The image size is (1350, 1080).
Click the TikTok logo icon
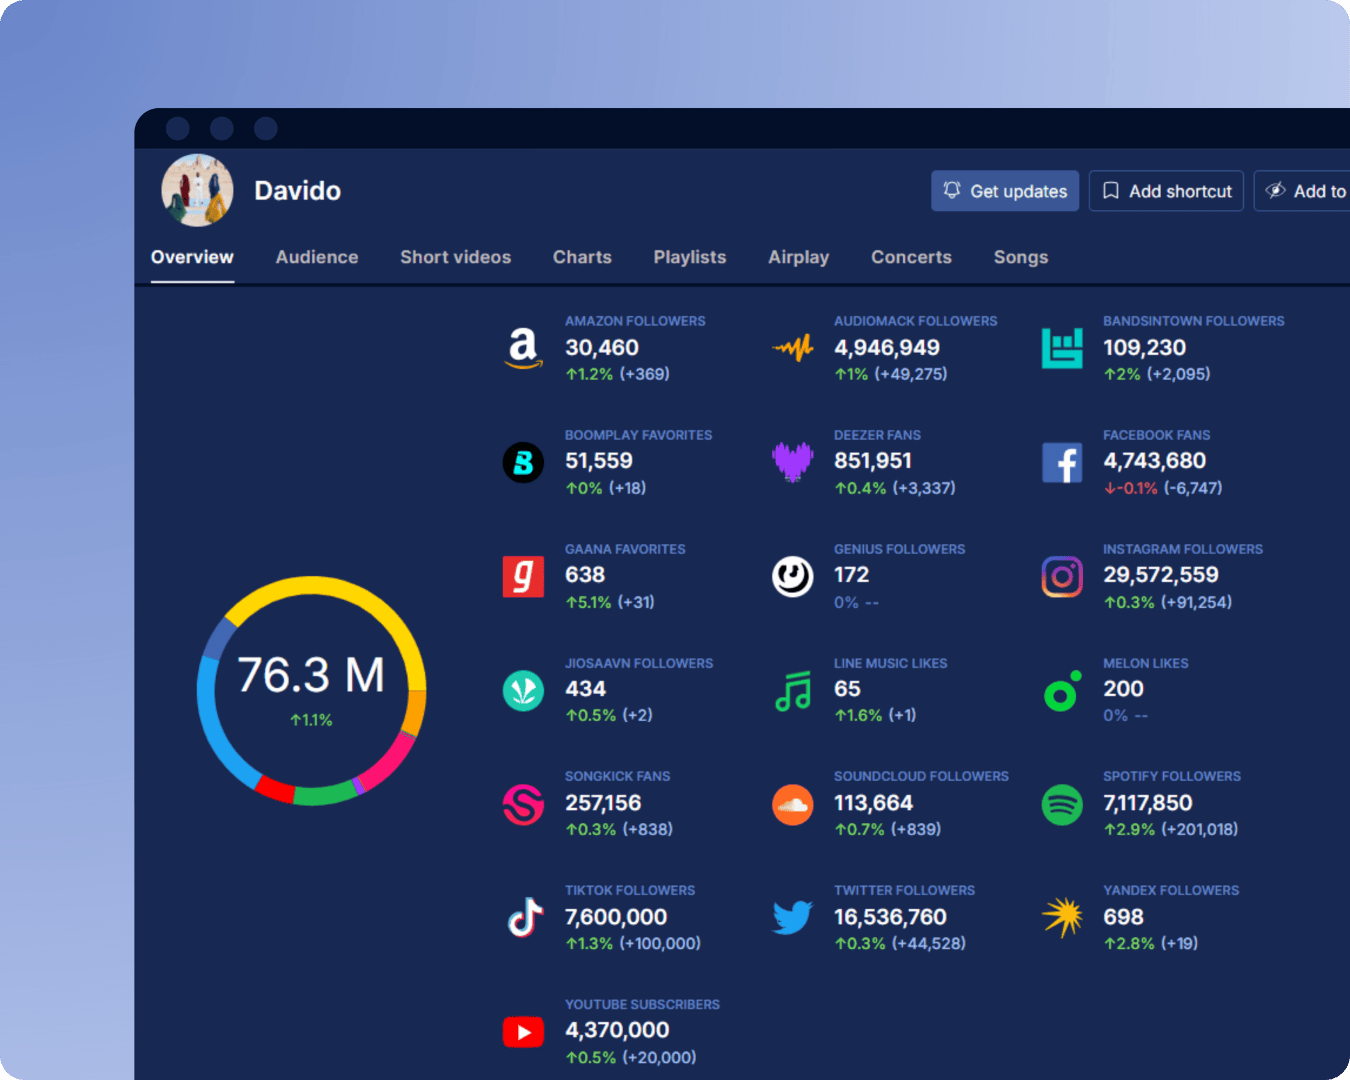pyautogui.click(x=524, y=917)
